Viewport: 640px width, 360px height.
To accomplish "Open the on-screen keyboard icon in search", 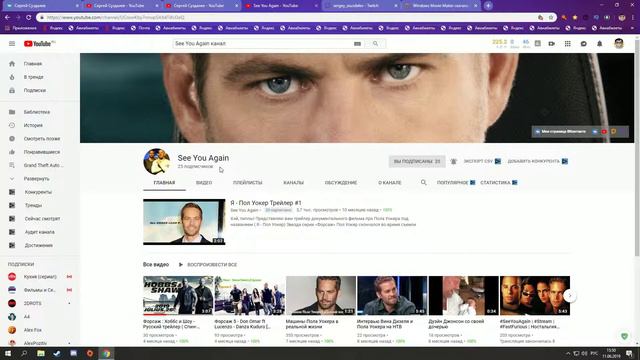I will (357, 44).
